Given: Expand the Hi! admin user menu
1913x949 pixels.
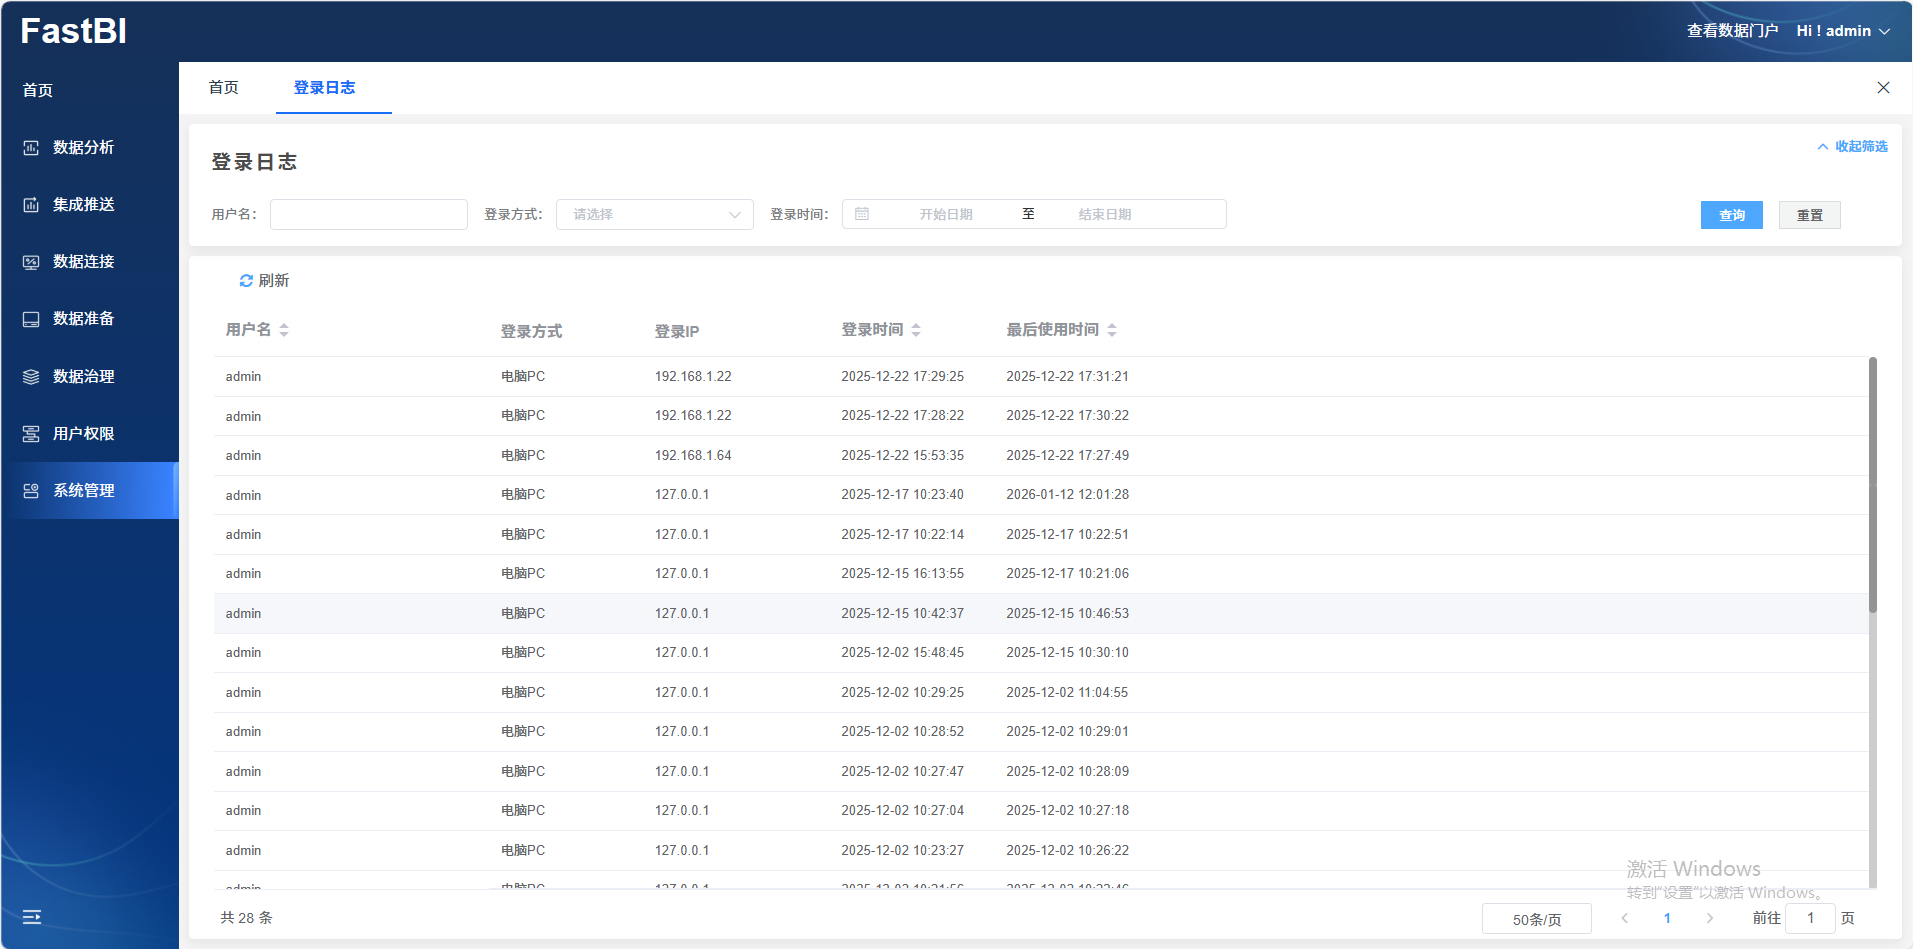Looking at the screenshot, I should tap(1842, 31).
